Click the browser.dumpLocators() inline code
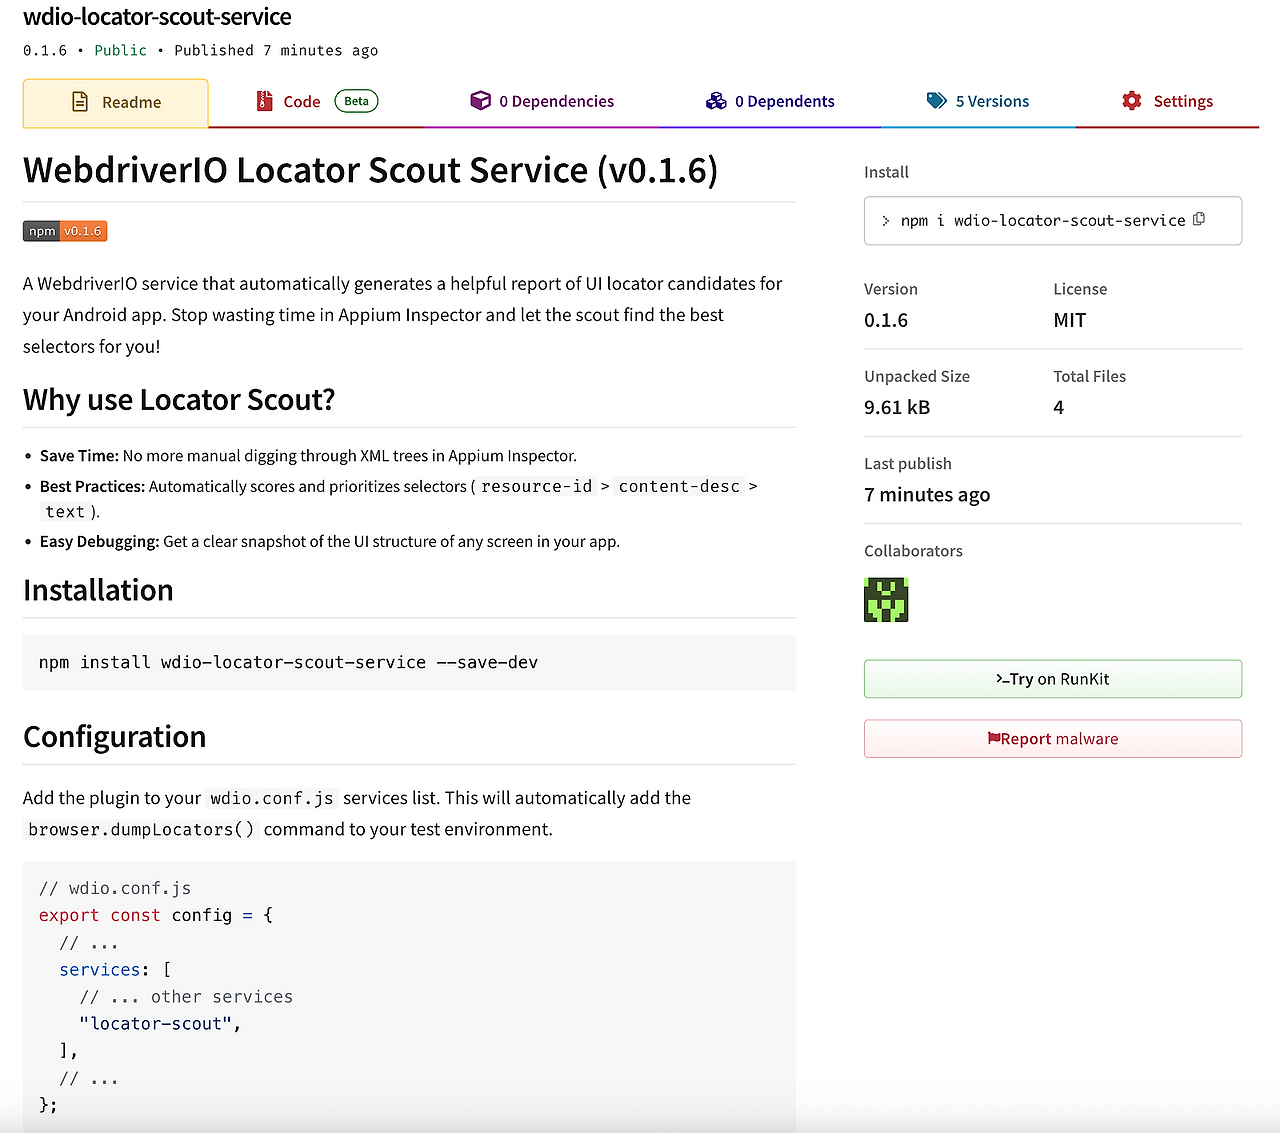1280x1133 pixels. (141, 829)
